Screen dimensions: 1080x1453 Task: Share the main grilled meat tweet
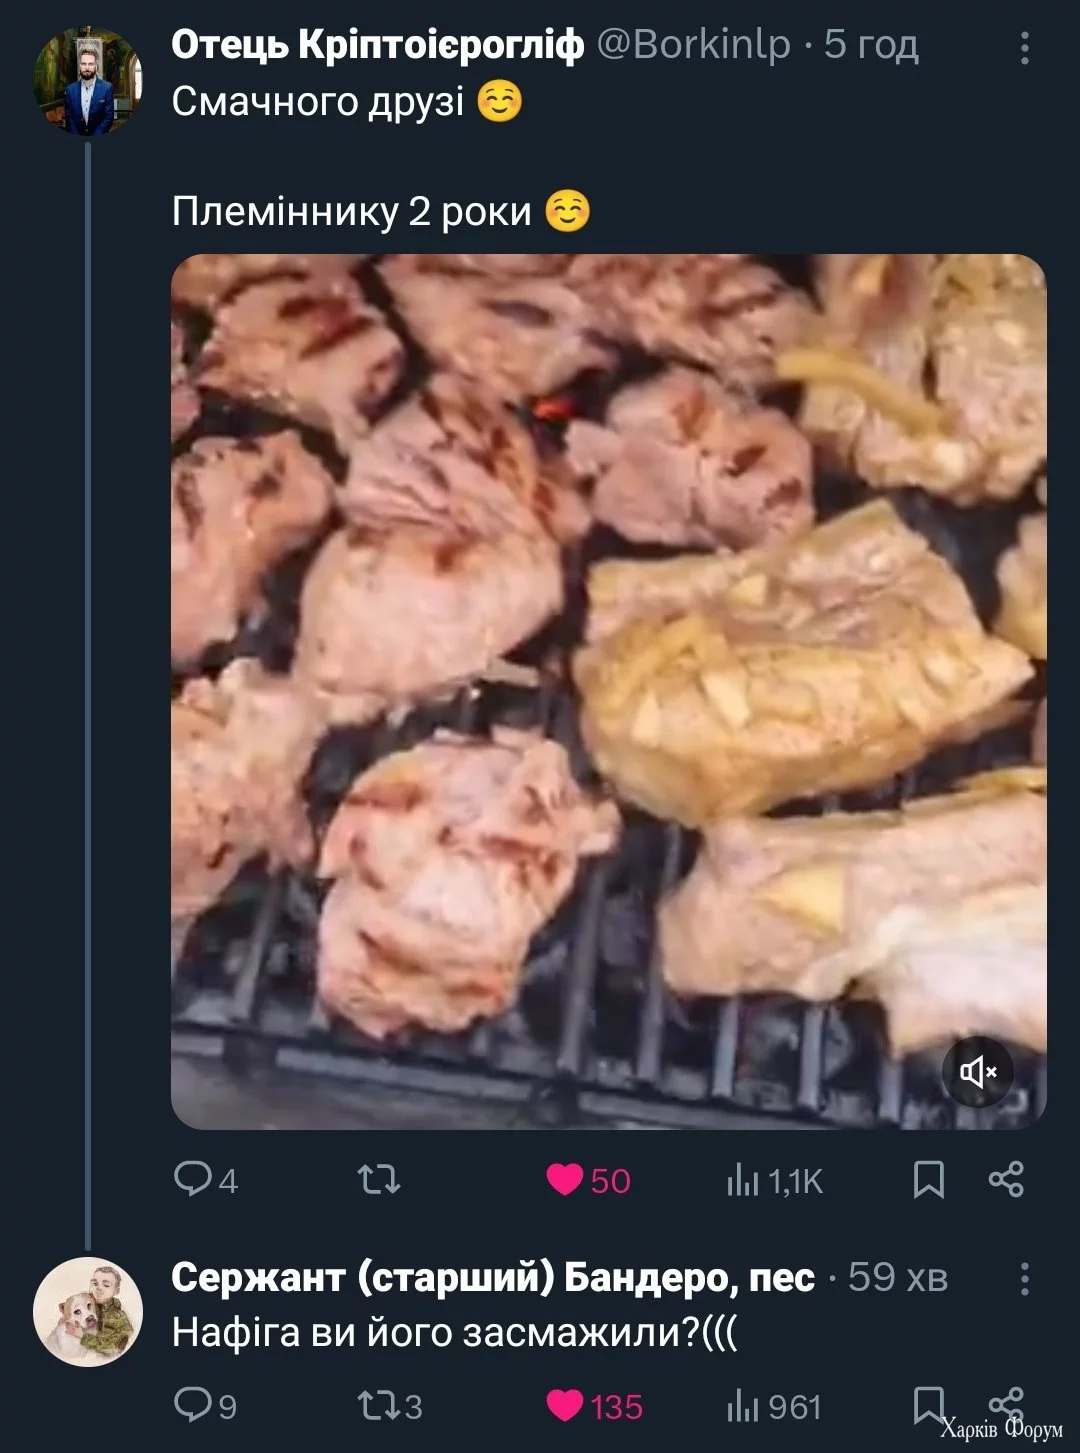click(x=1006, y=1180)
